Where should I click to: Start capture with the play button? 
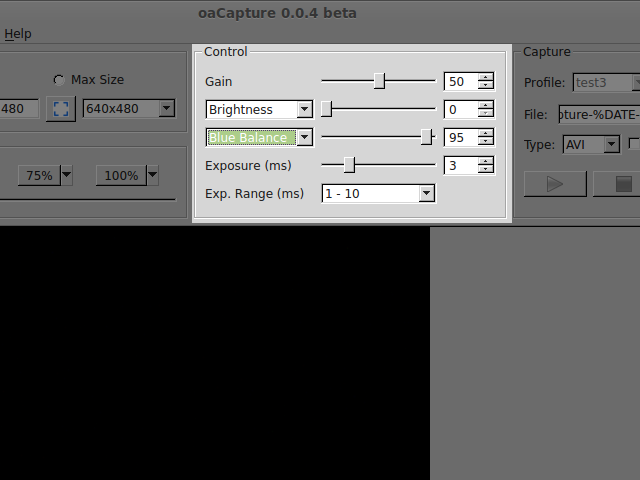555,184
